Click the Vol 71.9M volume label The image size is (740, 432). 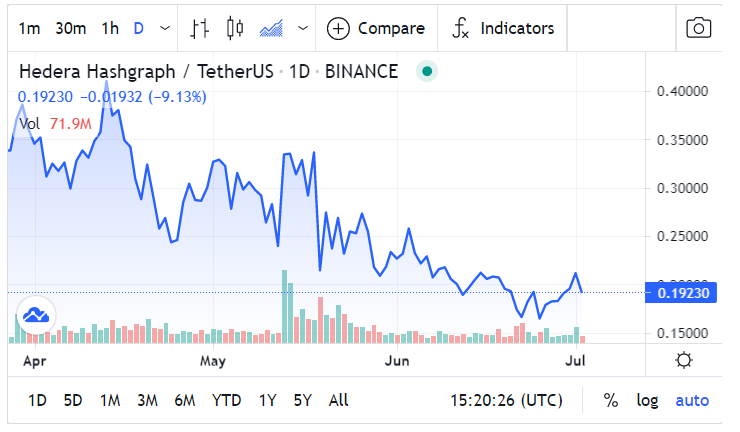click(x=55, y=124)
